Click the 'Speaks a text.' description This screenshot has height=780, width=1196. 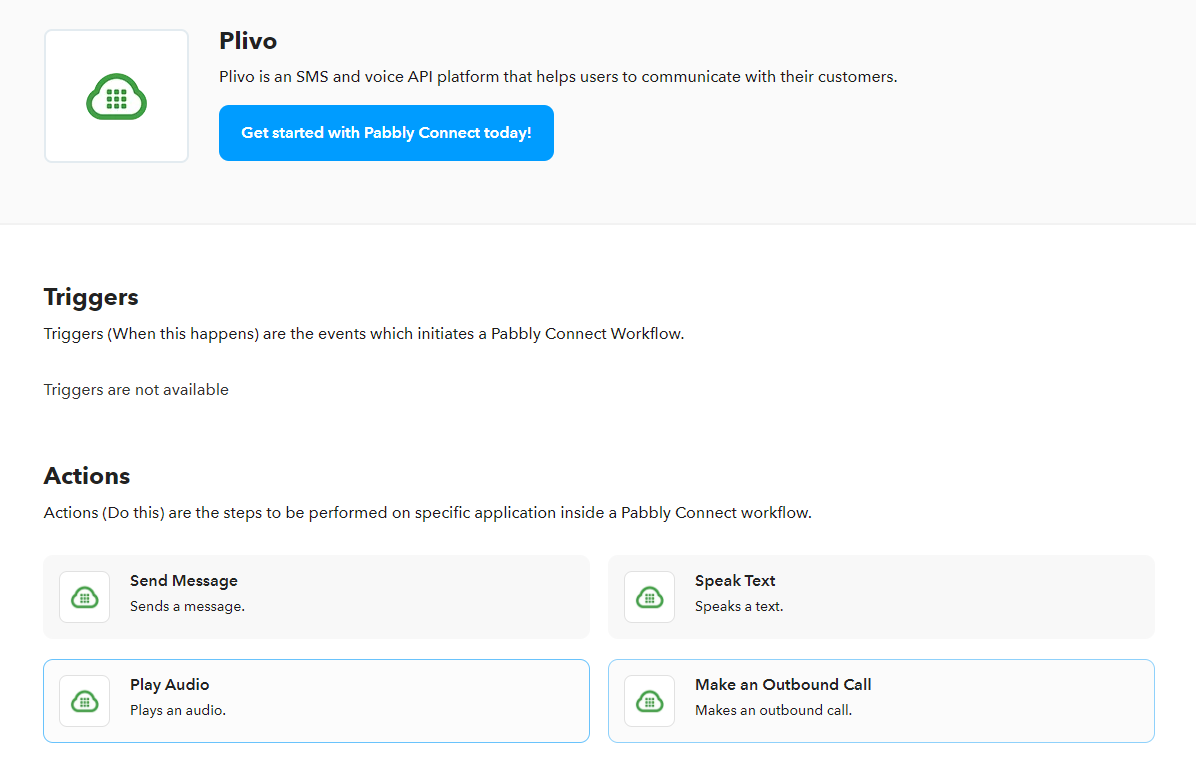[739, 606]
